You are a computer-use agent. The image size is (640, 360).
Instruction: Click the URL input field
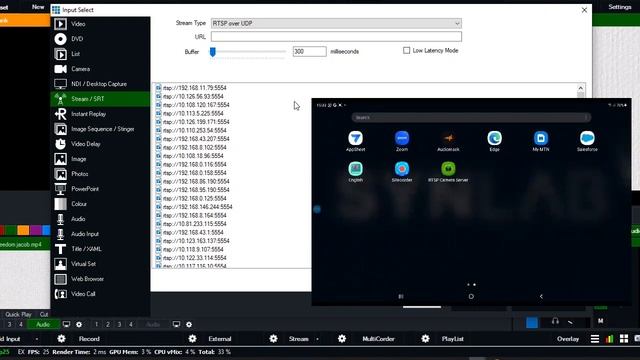[336, 37]
